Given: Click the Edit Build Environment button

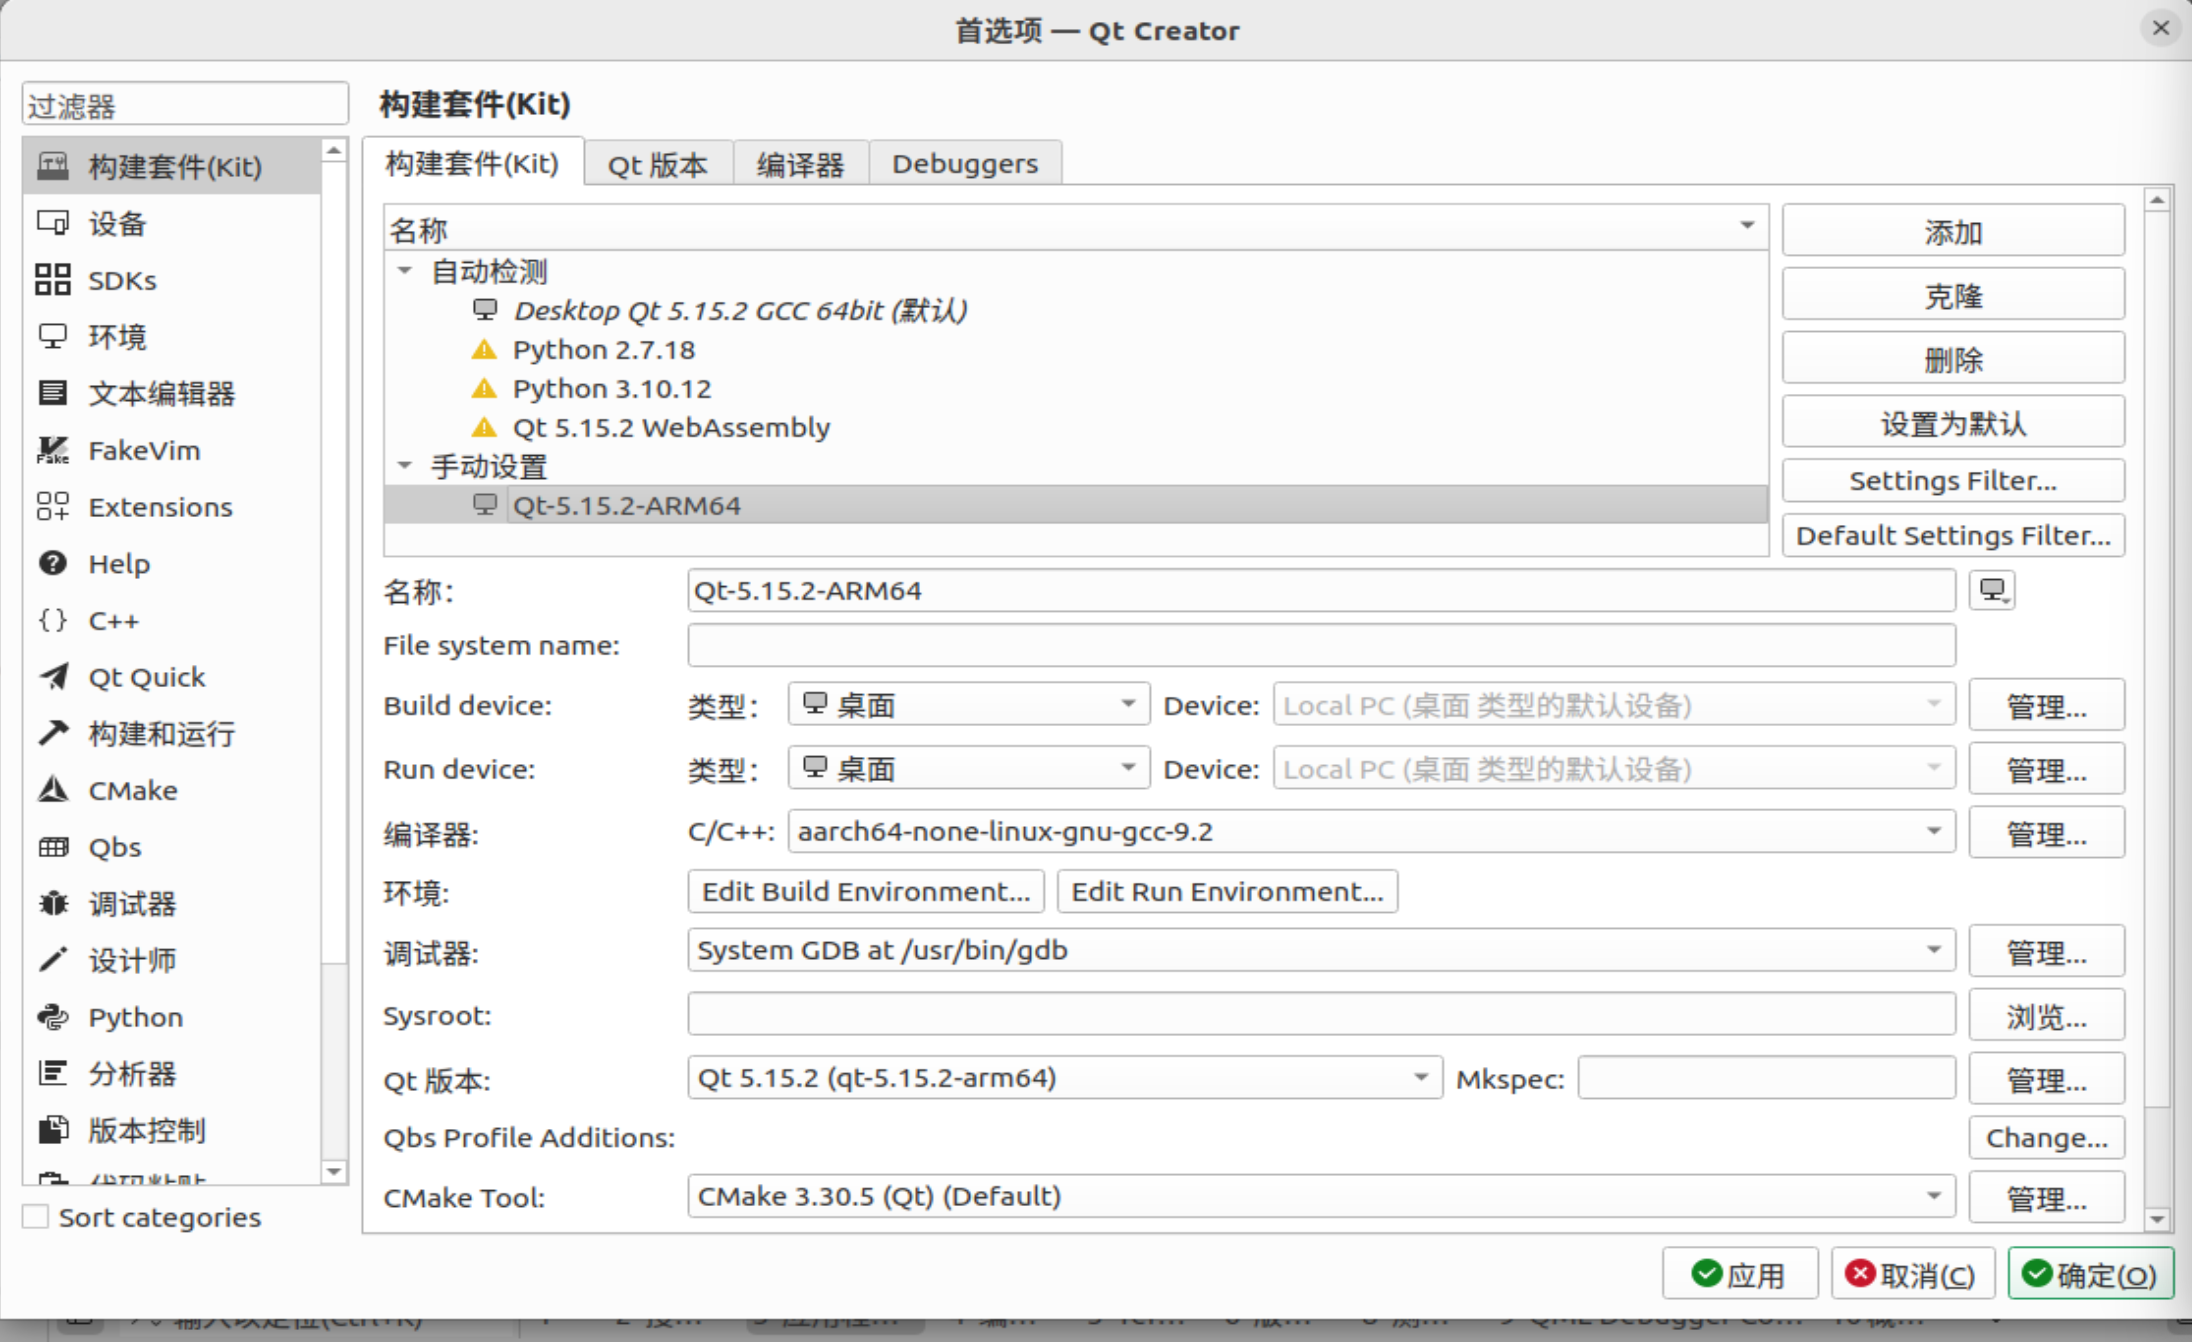Looking at the screenshot, I should [x=865, y=891].
